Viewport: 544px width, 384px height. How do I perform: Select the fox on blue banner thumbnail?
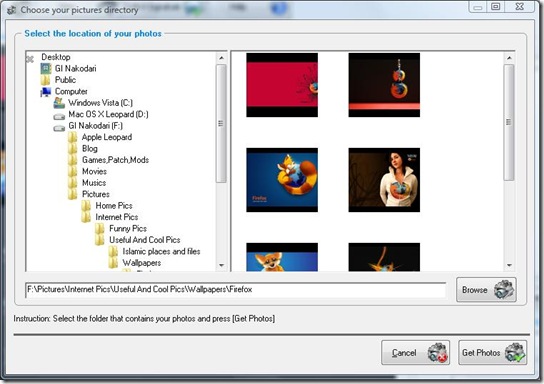(x=282, y=257)
